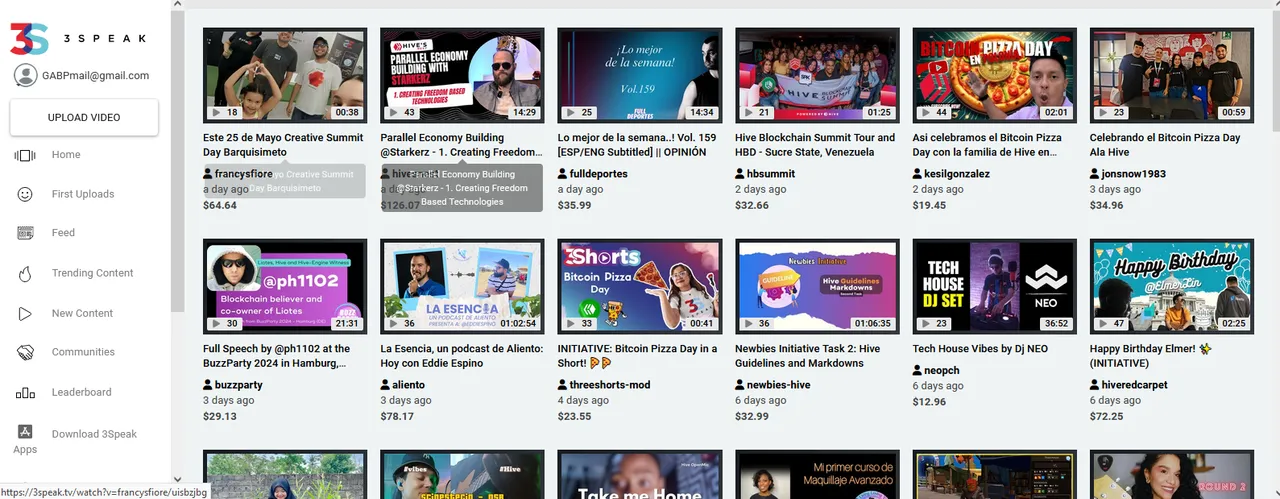Click the author icon next to threeshorts-mod
This screenshot has width=1280, height=499.
[x=563, y=385]
